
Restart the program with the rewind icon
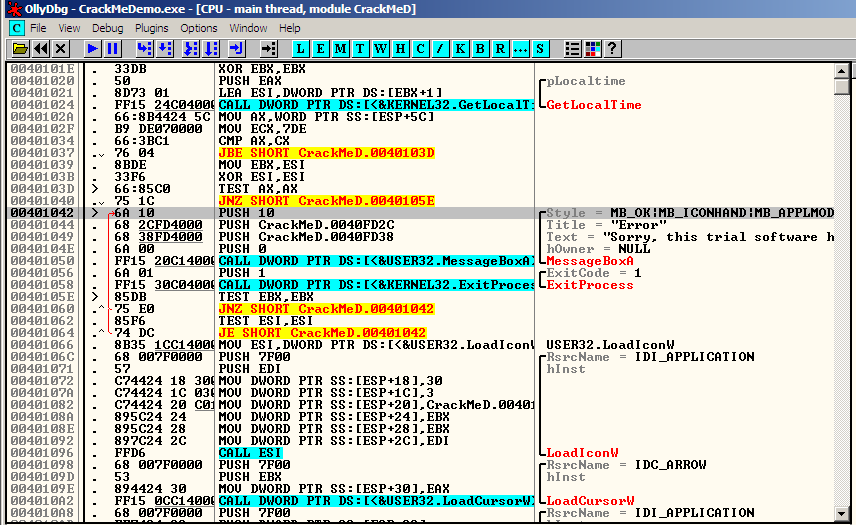(41, 48)
